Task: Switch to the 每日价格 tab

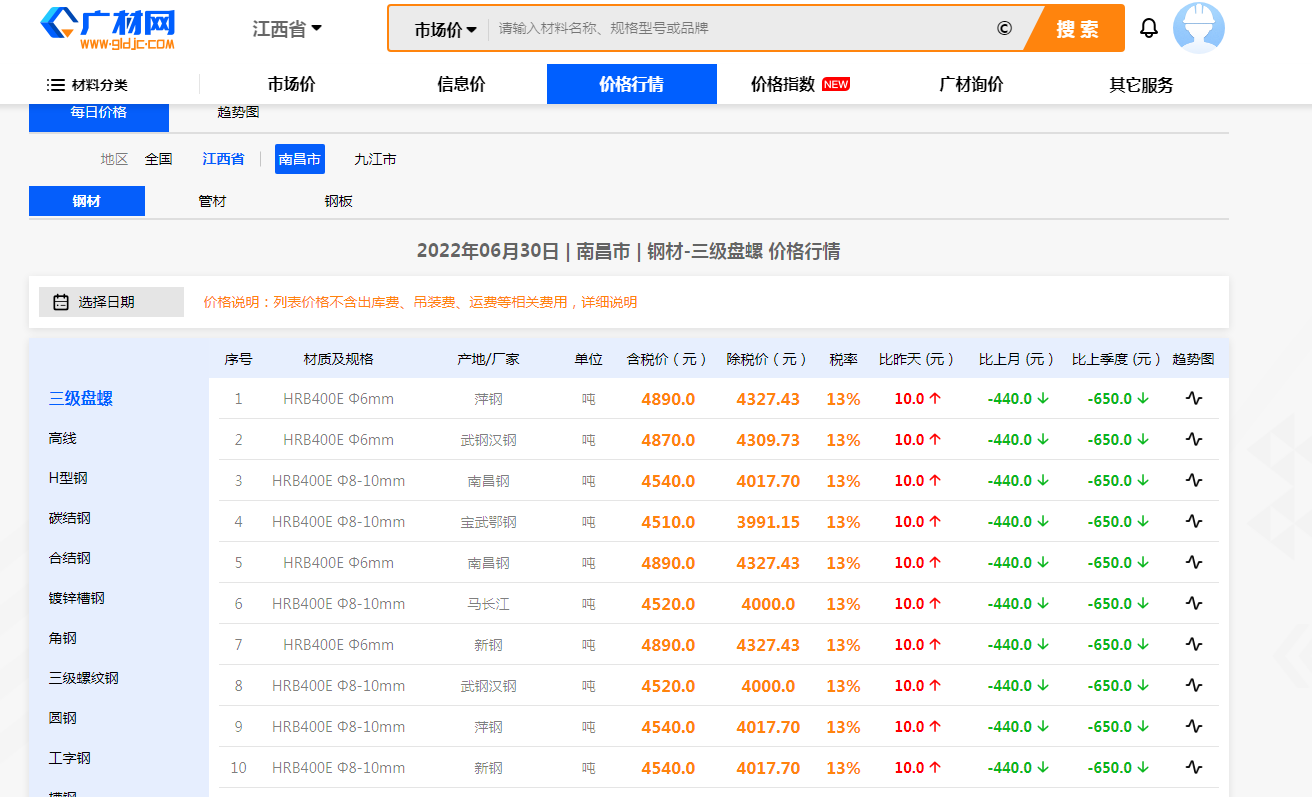Action: 99,114
